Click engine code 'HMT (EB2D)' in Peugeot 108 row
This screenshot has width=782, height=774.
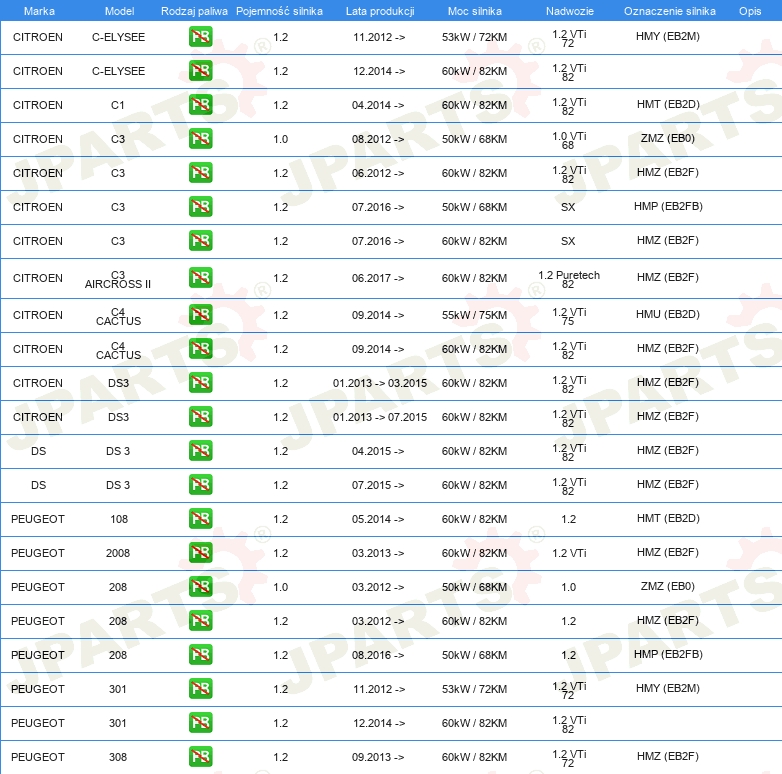(x=668, y=518)
